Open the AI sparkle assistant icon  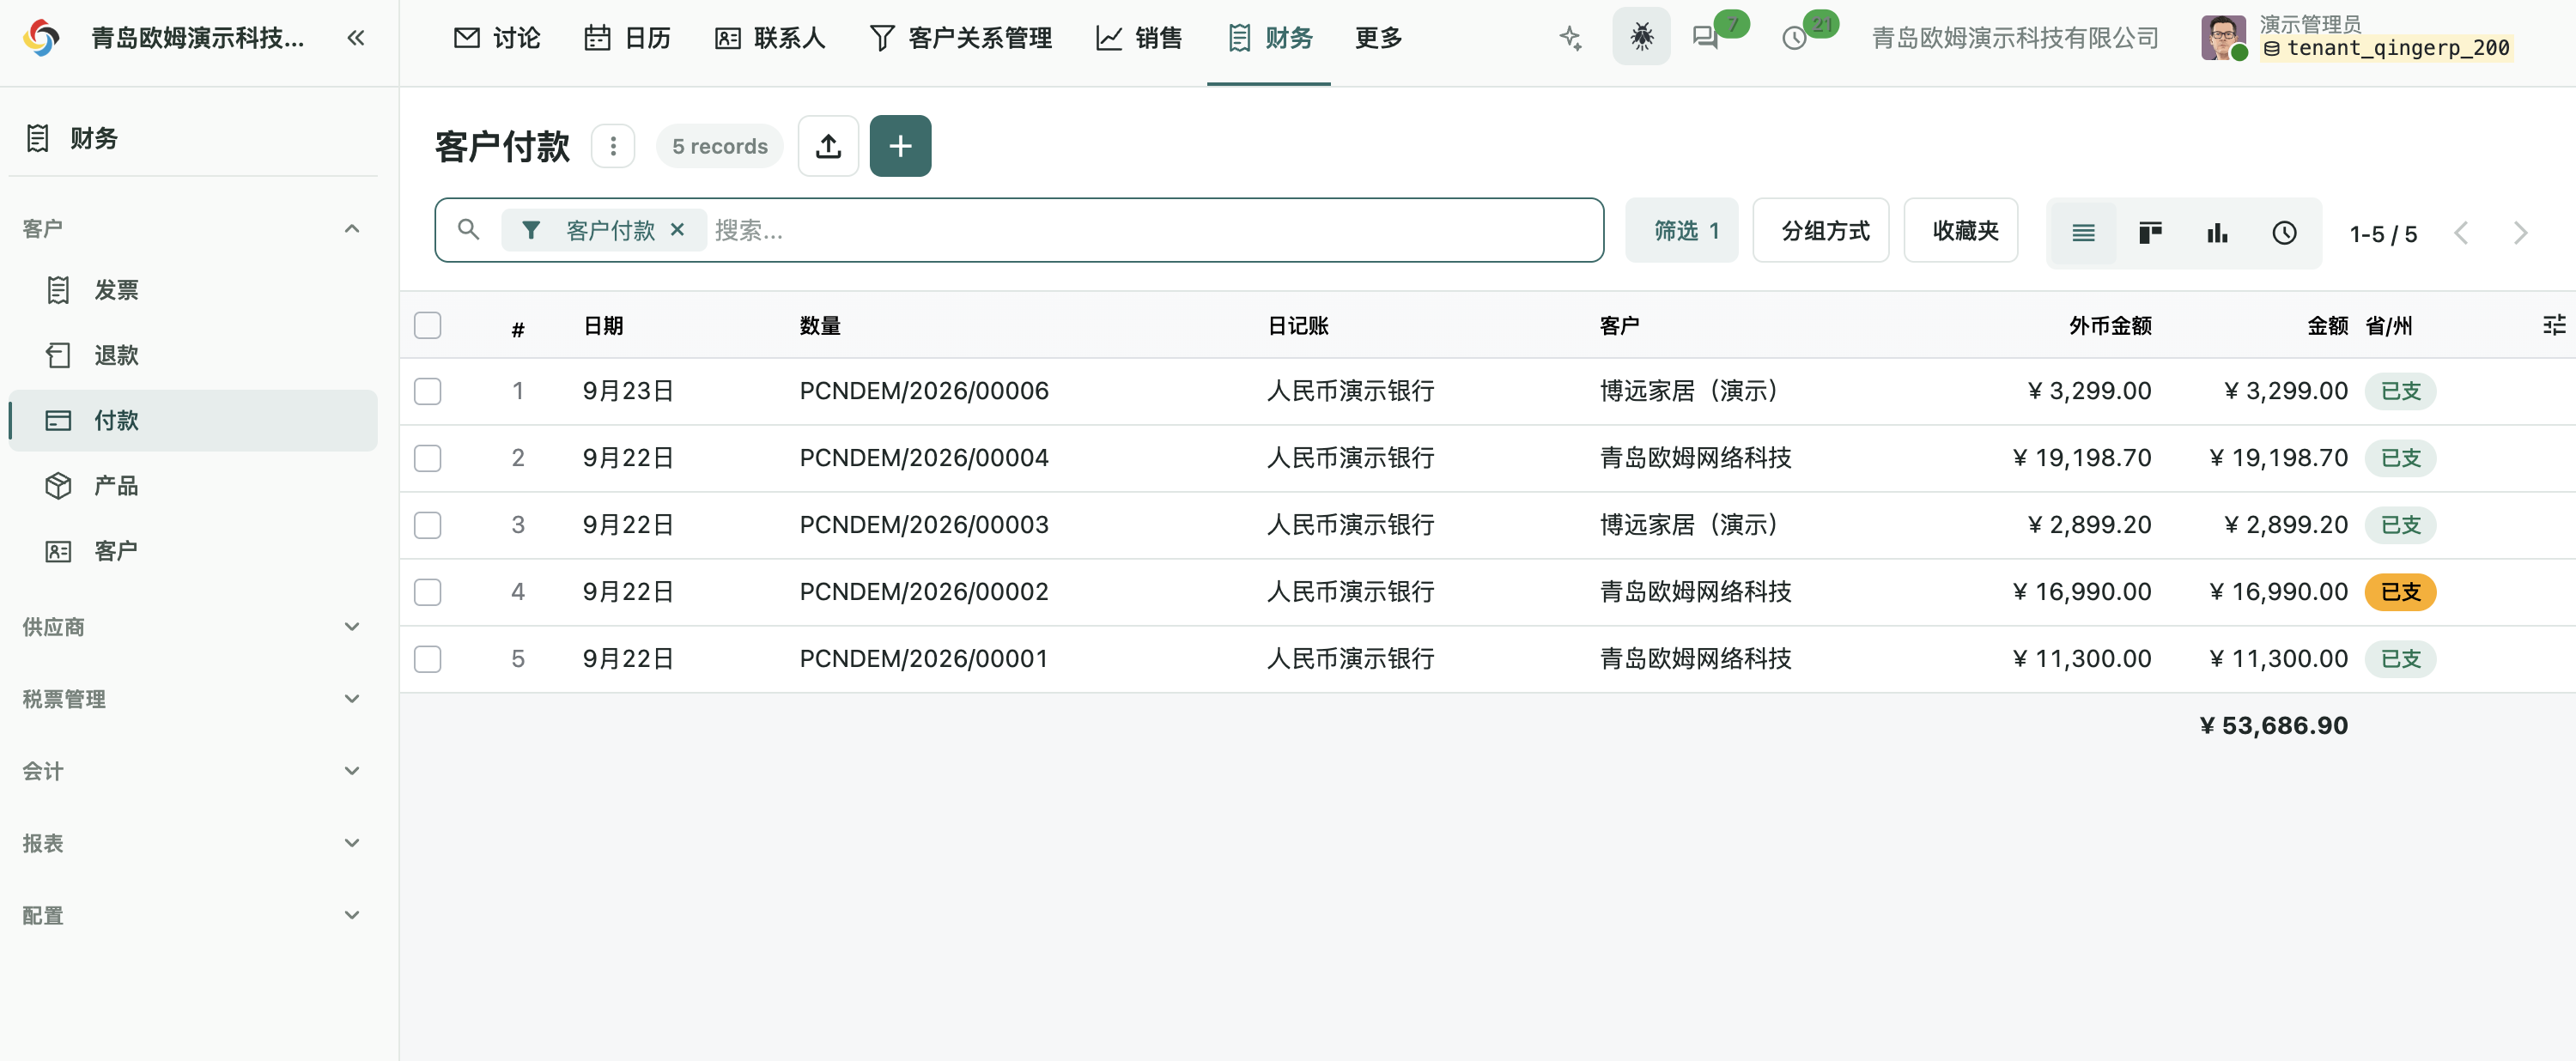pos(1571,38)
